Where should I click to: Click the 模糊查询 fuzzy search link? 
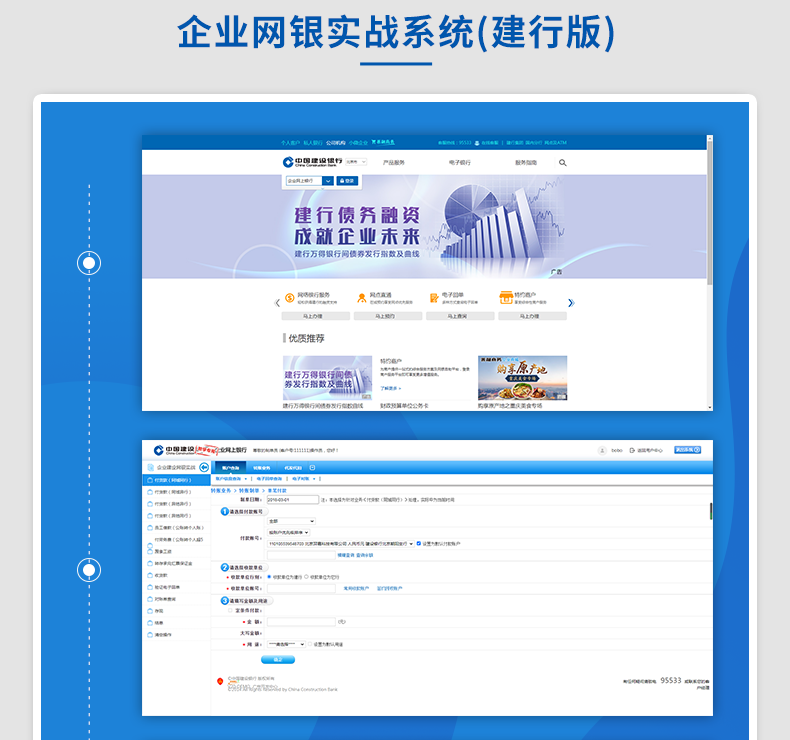pos(346,555)
